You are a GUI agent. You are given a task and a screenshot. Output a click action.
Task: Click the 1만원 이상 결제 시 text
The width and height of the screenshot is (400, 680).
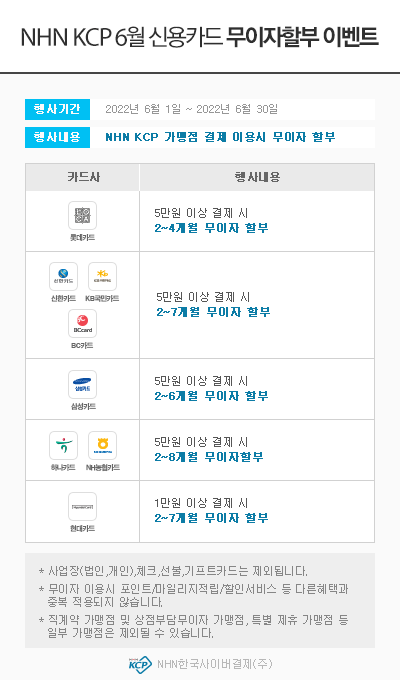click(x=201, y=503)
